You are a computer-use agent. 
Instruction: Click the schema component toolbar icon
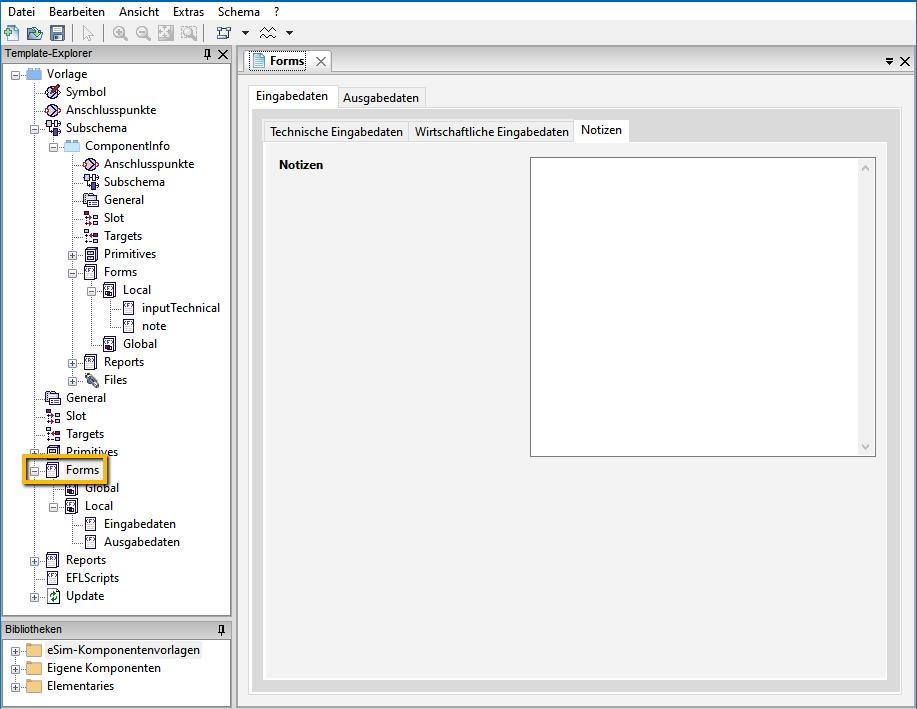point(223,33)
